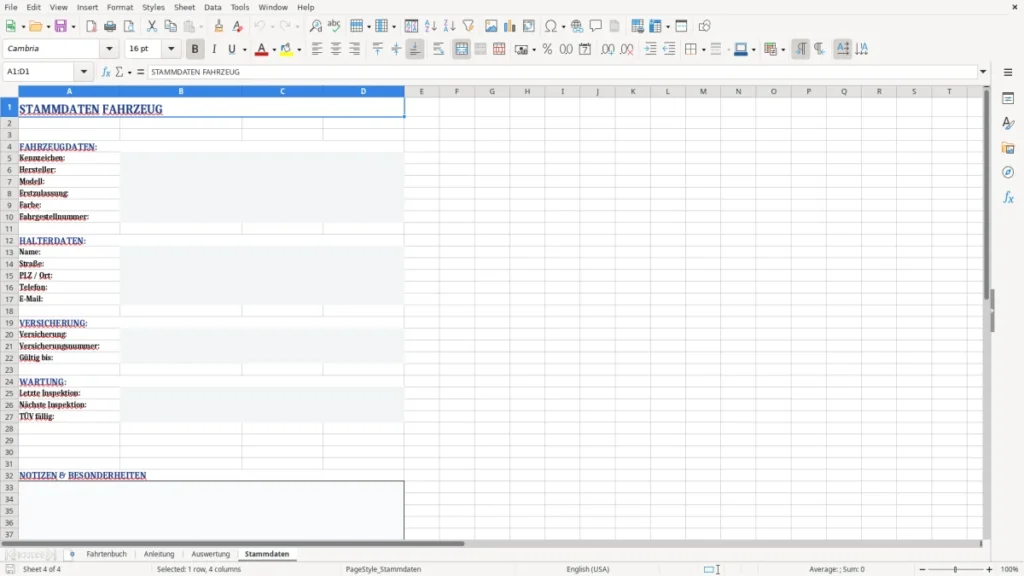Open the Function Wizard fx icon
Viewport: 1024px width, 576px height.
point(106,72)
